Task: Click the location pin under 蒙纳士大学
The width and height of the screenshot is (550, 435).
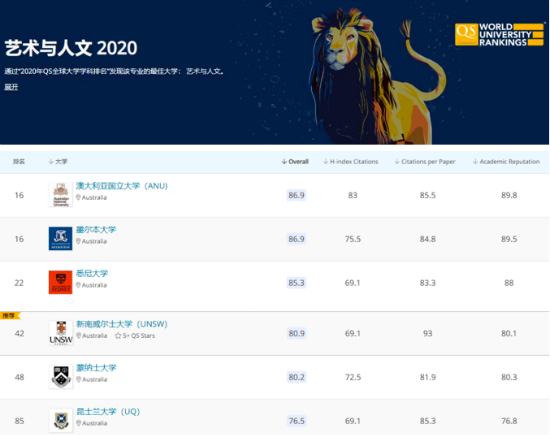Action: (79, 380)
